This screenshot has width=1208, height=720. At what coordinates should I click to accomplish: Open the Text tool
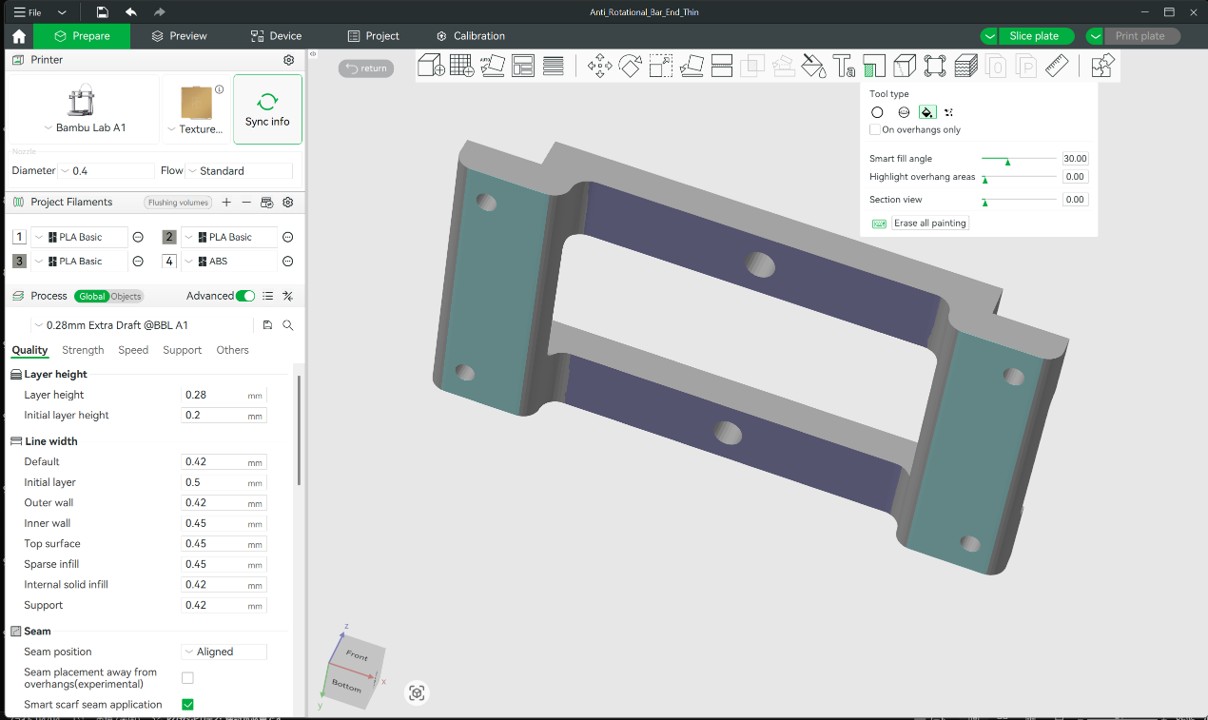(845, 66)
